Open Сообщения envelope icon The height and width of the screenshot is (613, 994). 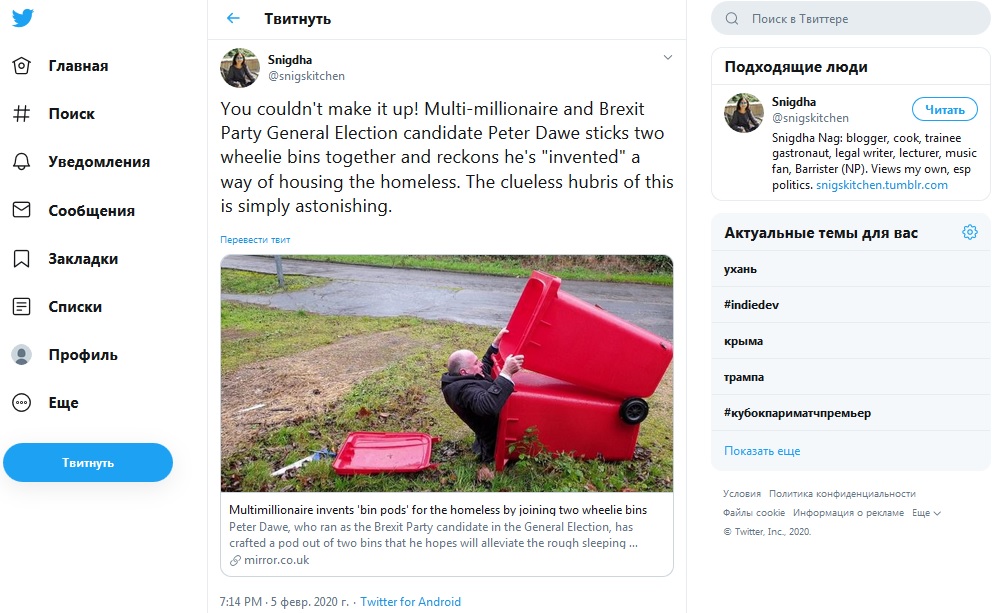[x=22, y=210]
